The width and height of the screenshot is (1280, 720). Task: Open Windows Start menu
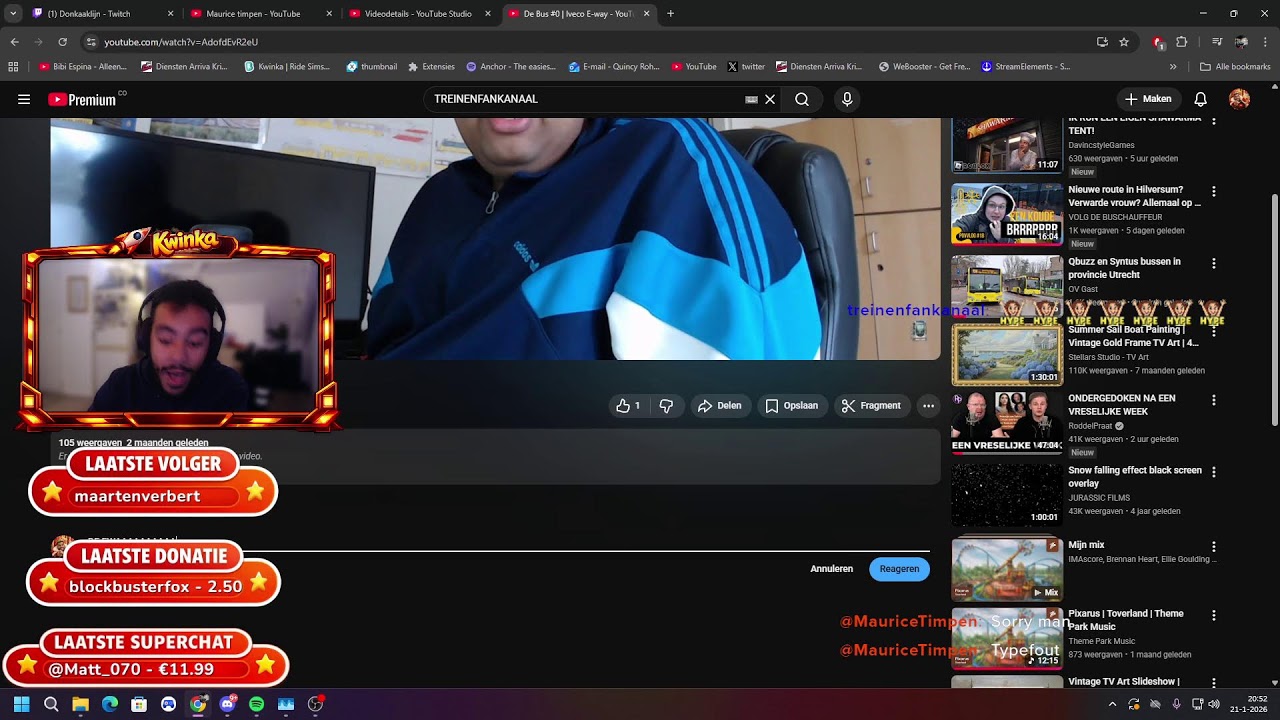click(x=21, y=704)
